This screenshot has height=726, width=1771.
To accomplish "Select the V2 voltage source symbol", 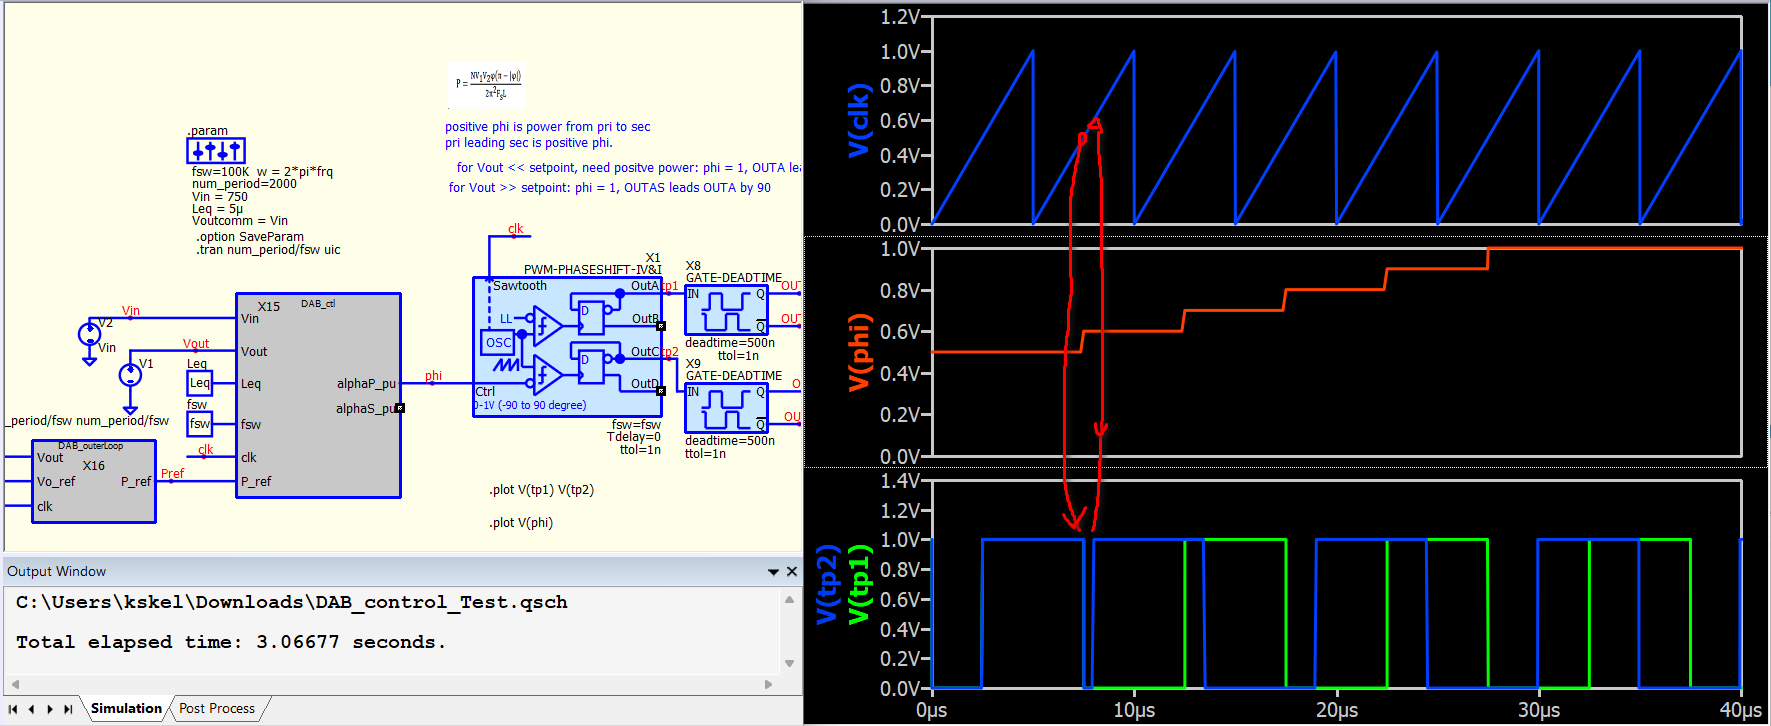I will 89,334.
